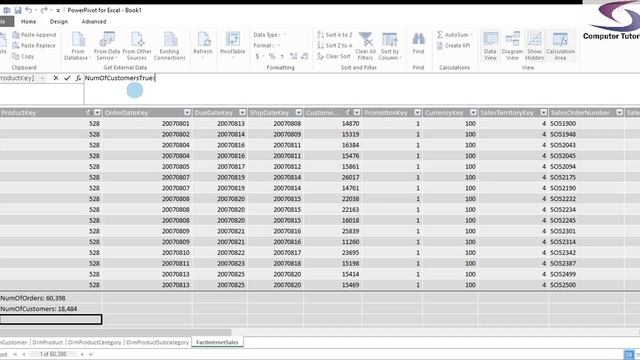This screenshot has width=640, height=360.
Task: Open CurrencyKey column filter dropdown
Action: click(473, 112)
